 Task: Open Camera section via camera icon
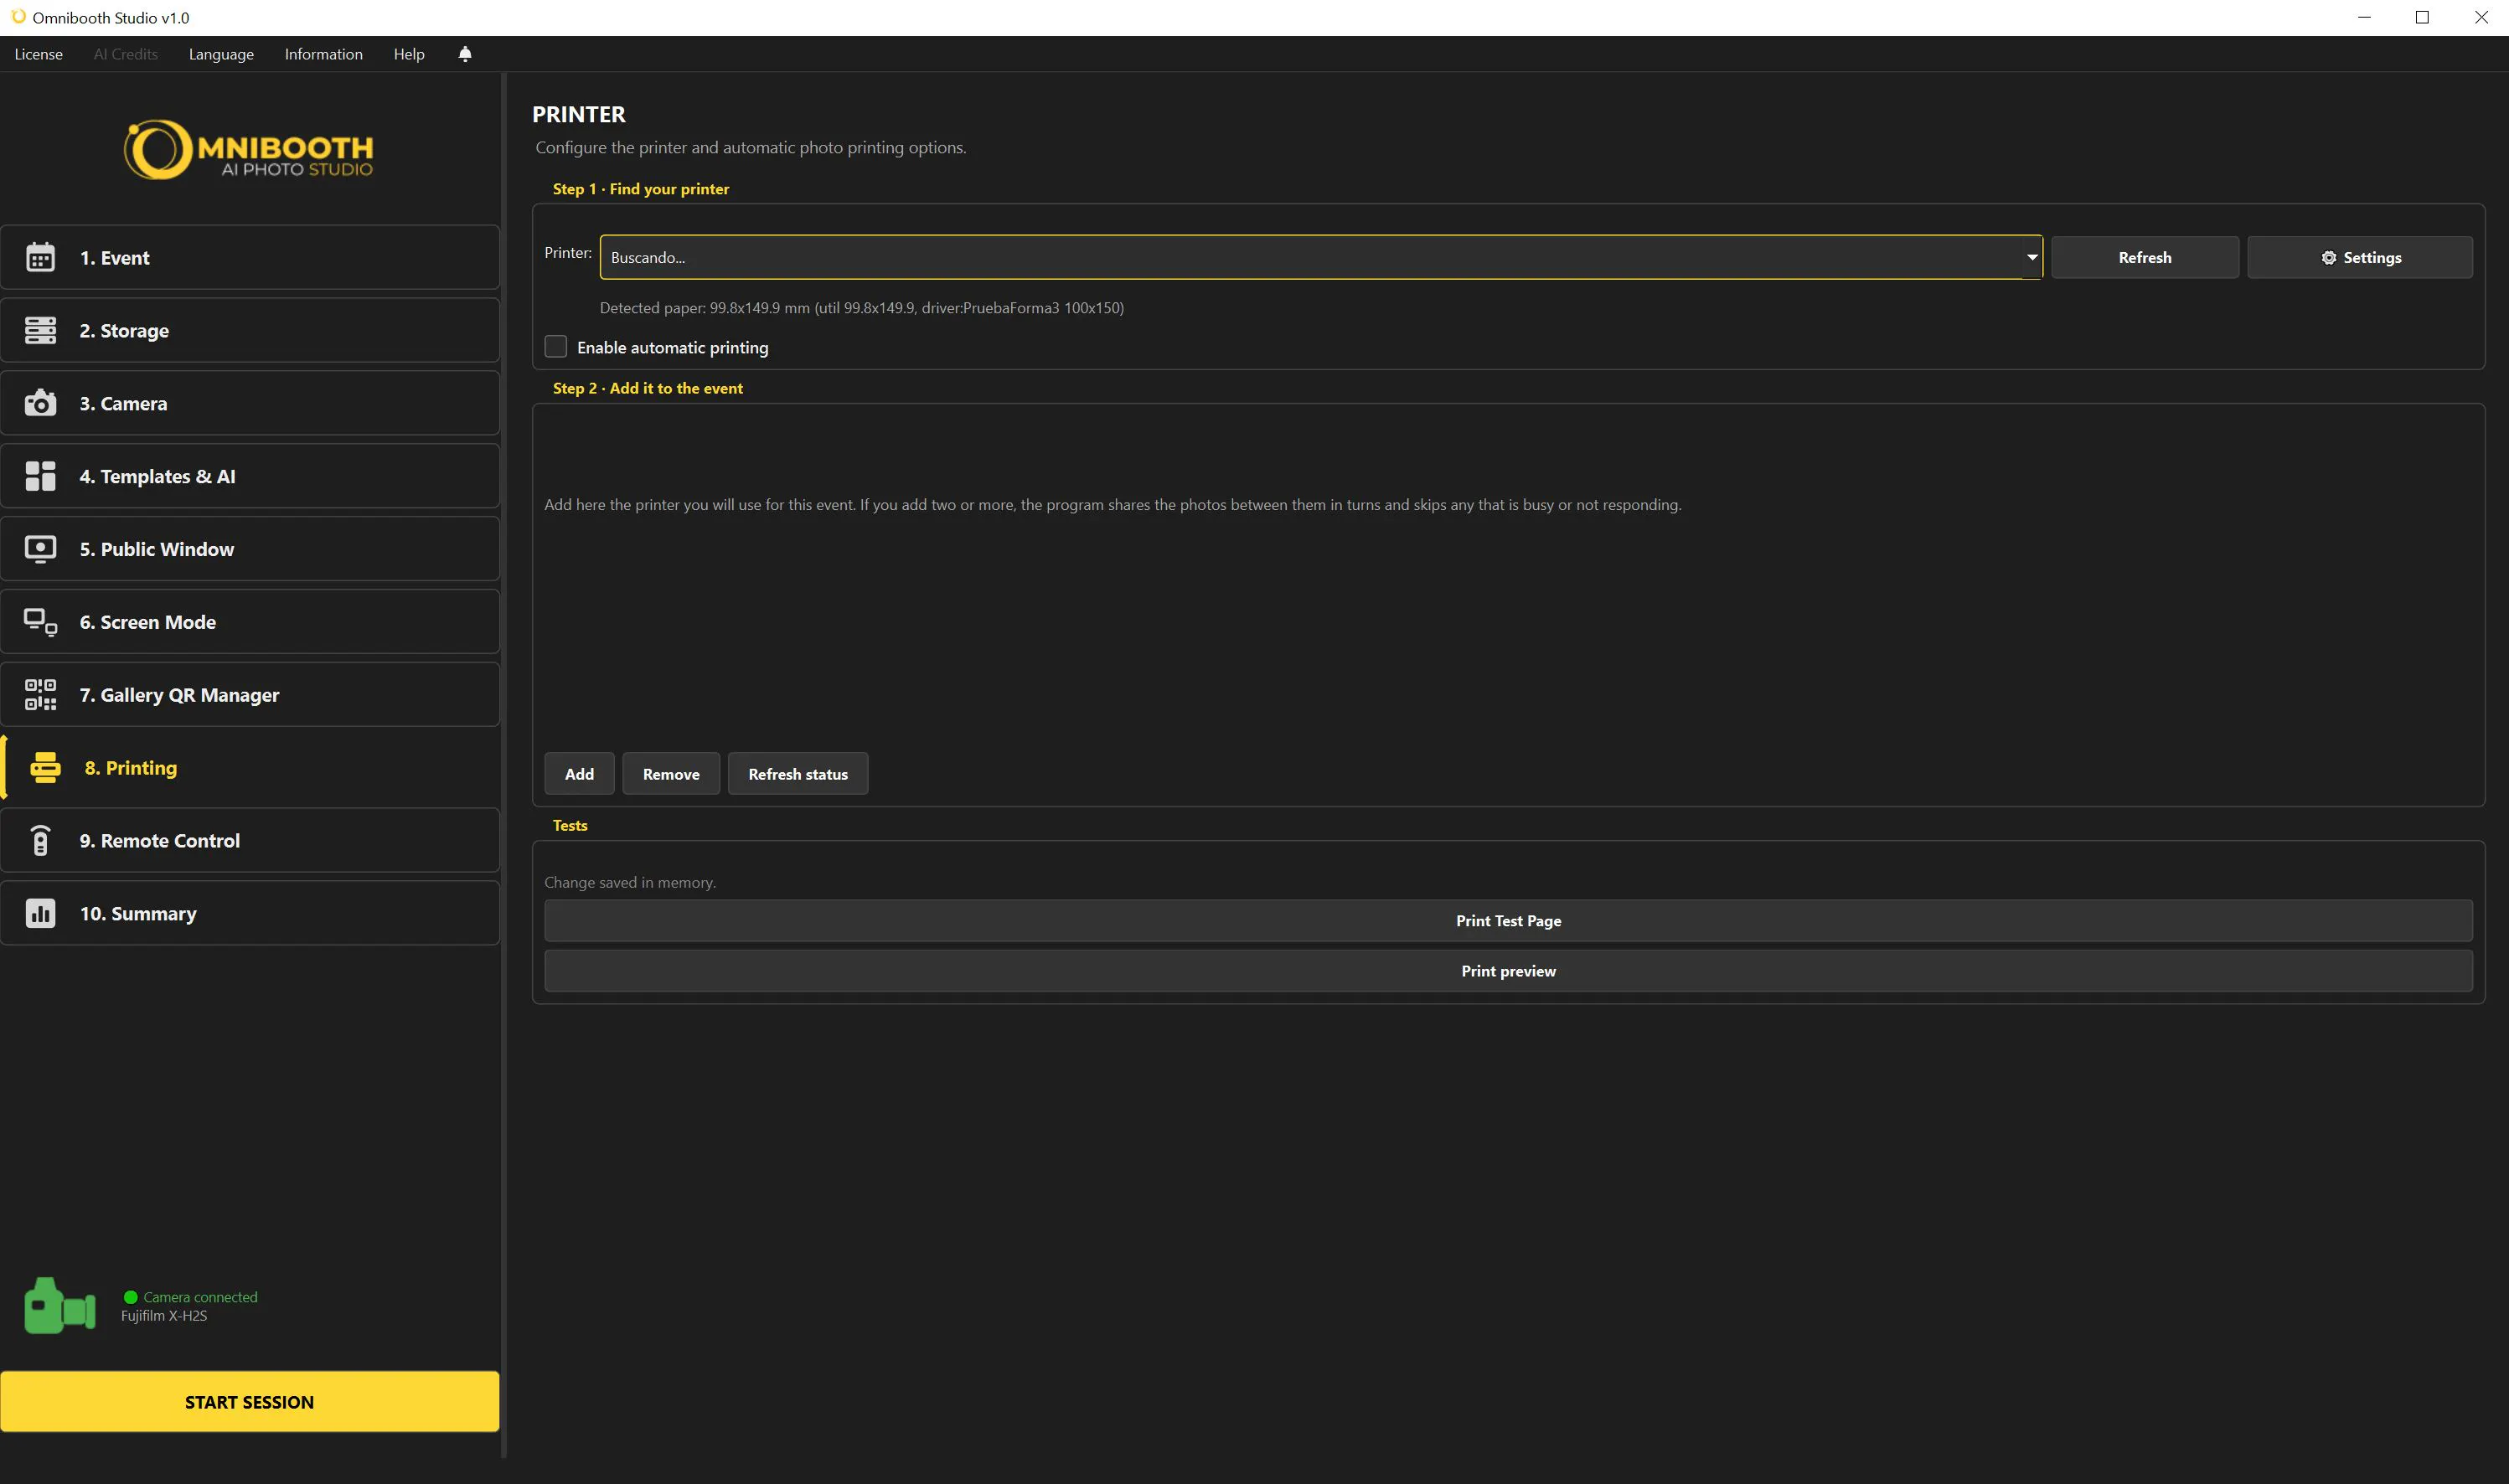click(x=40, y=403)
